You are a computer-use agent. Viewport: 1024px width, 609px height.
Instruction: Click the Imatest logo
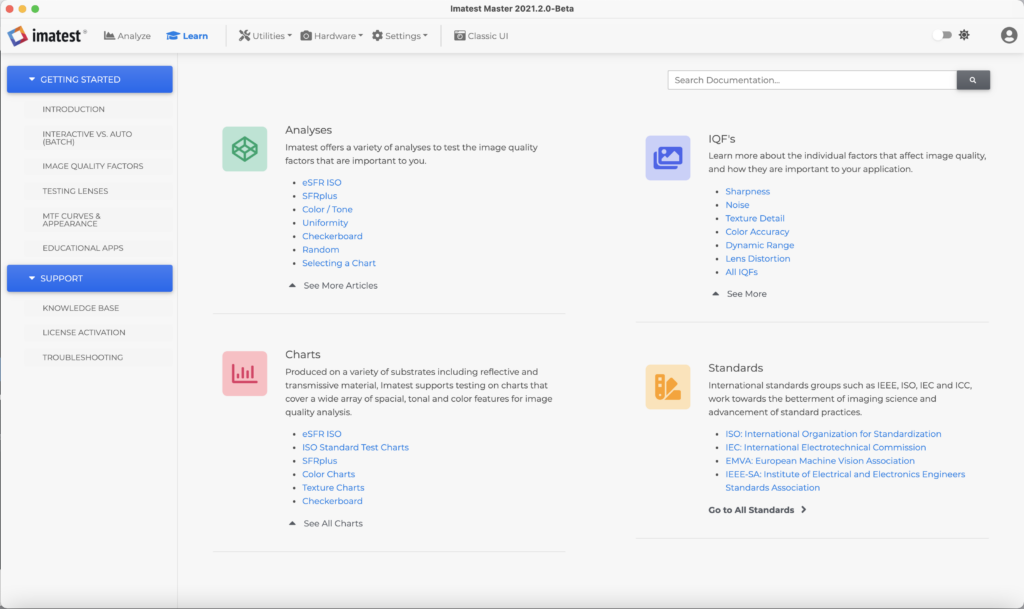coord(46,35)
